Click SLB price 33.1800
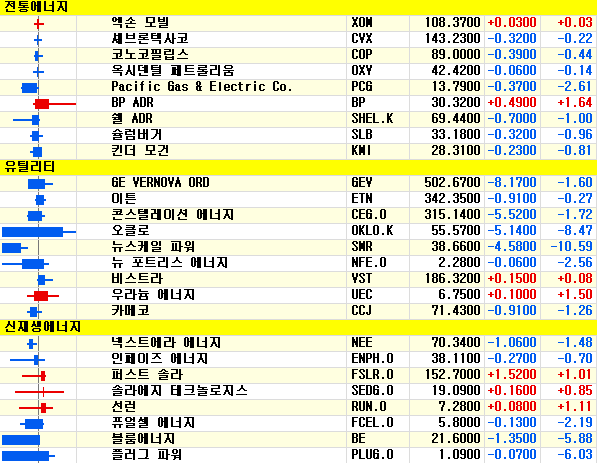This screenshot has height=463, width=597. tap(455, 135)
